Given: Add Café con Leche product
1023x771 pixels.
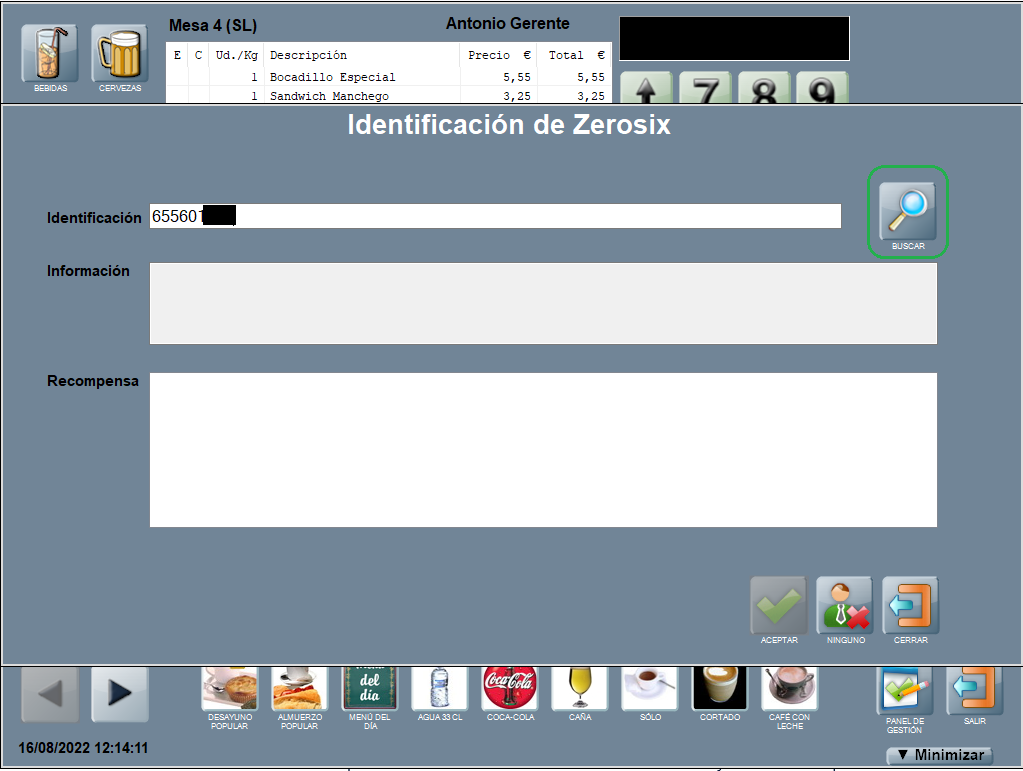Looking at the screenshot, I should click(x=789, y=688).
